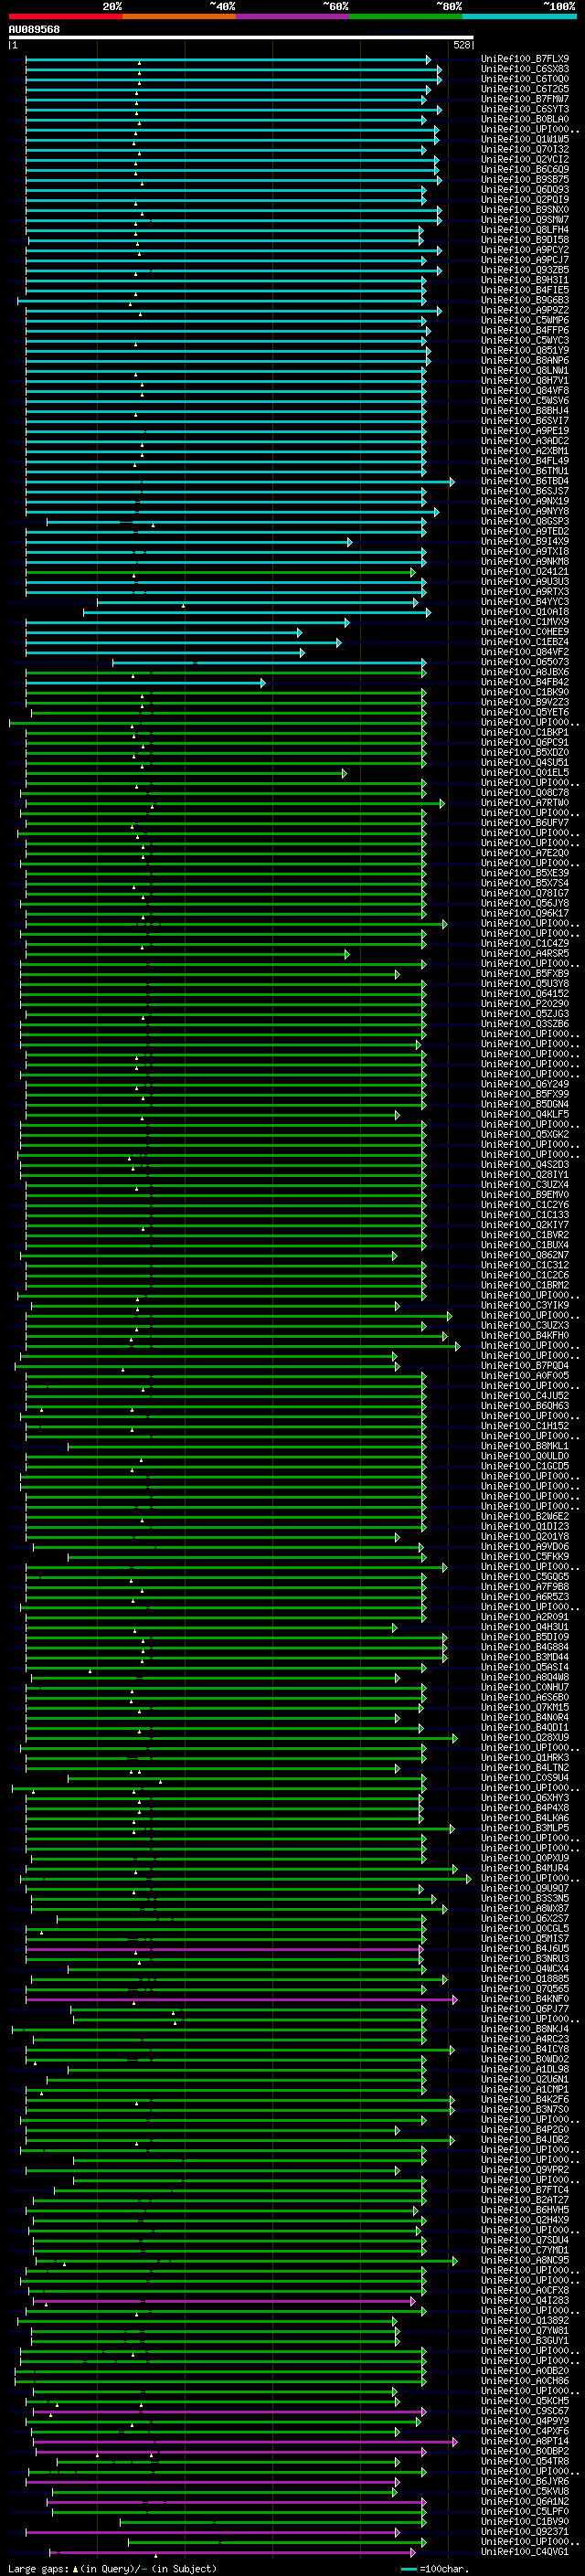
Task: Select hit UniRef100_B0DBP2
Action: click(525, 2451)
